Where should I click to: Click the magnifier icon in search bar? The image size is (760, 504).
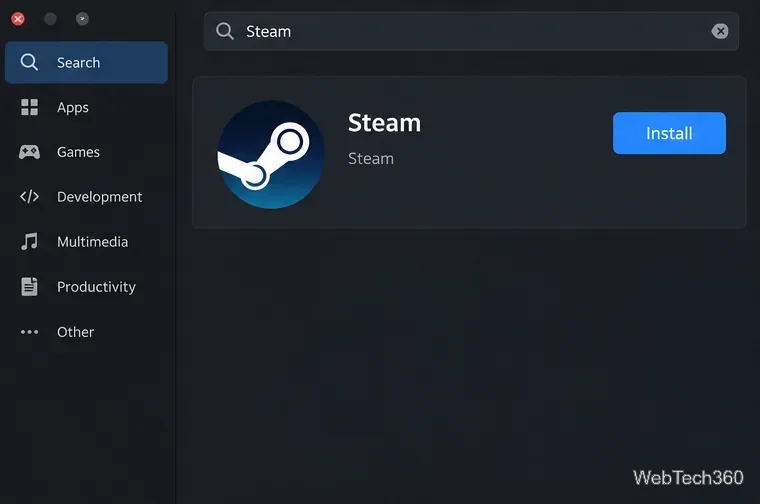225,32
